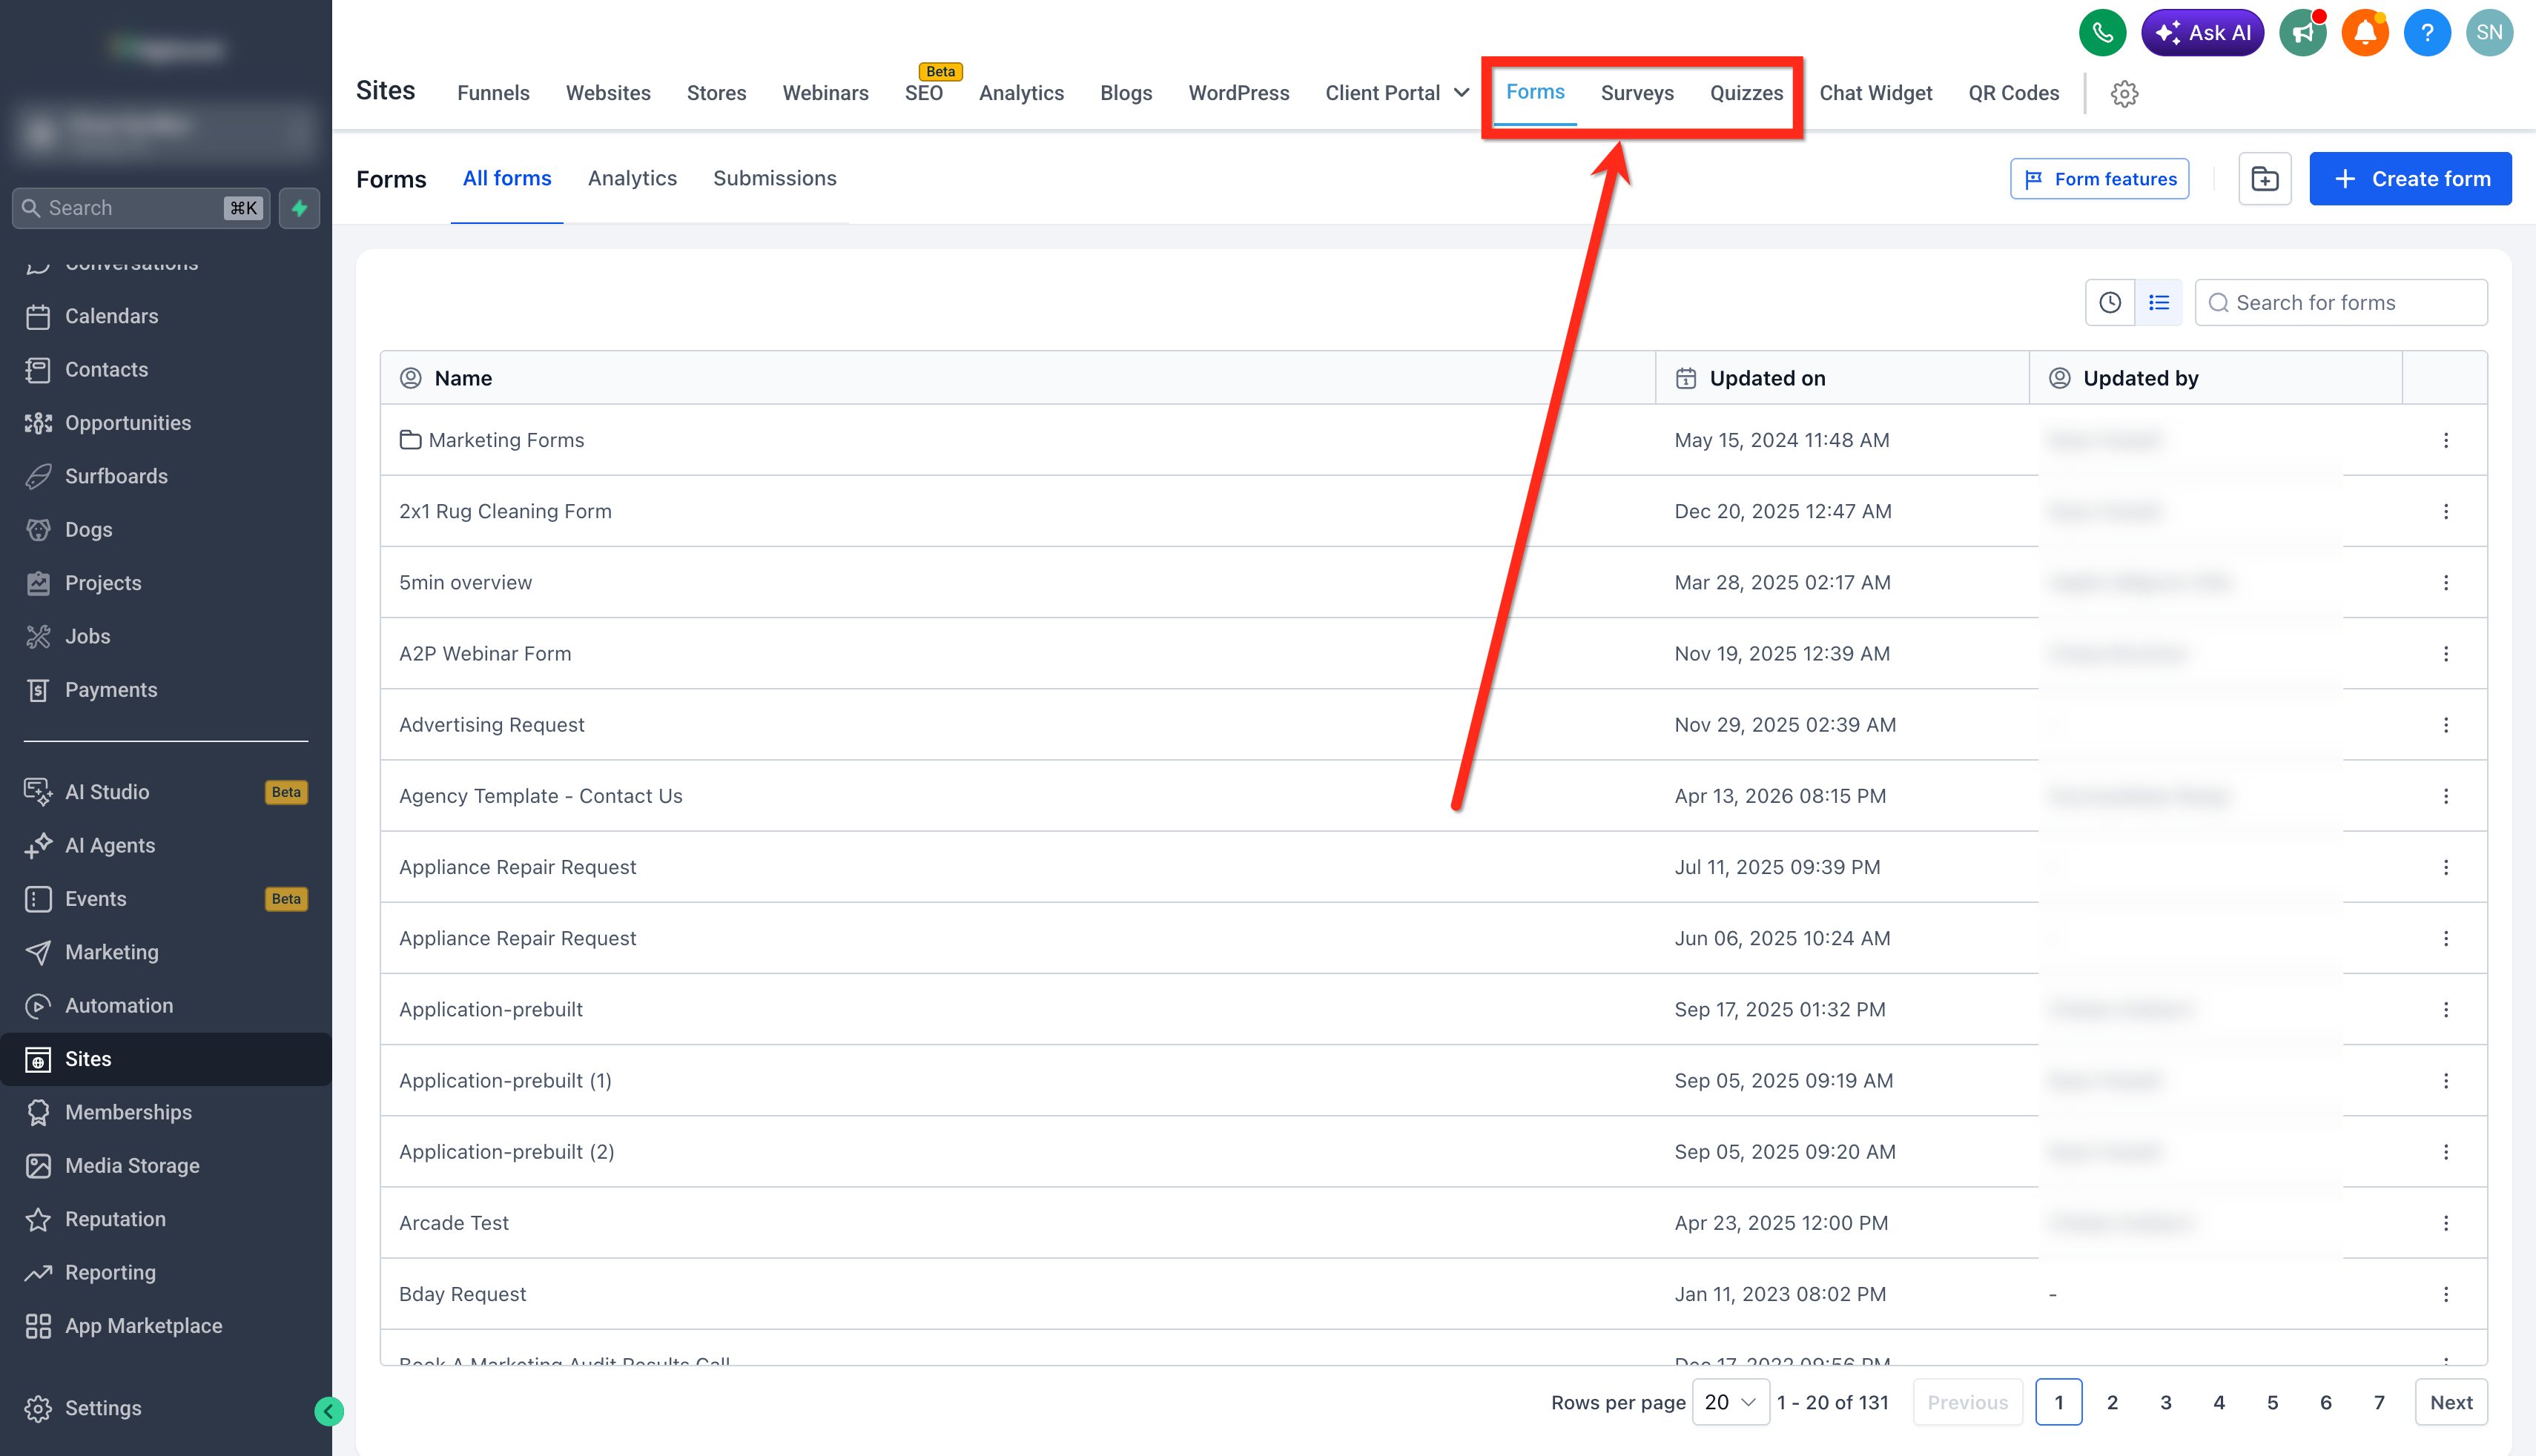2536x1456 pixels.
Task: Open the announcements megaphone icon
Action: [2303, 33]
